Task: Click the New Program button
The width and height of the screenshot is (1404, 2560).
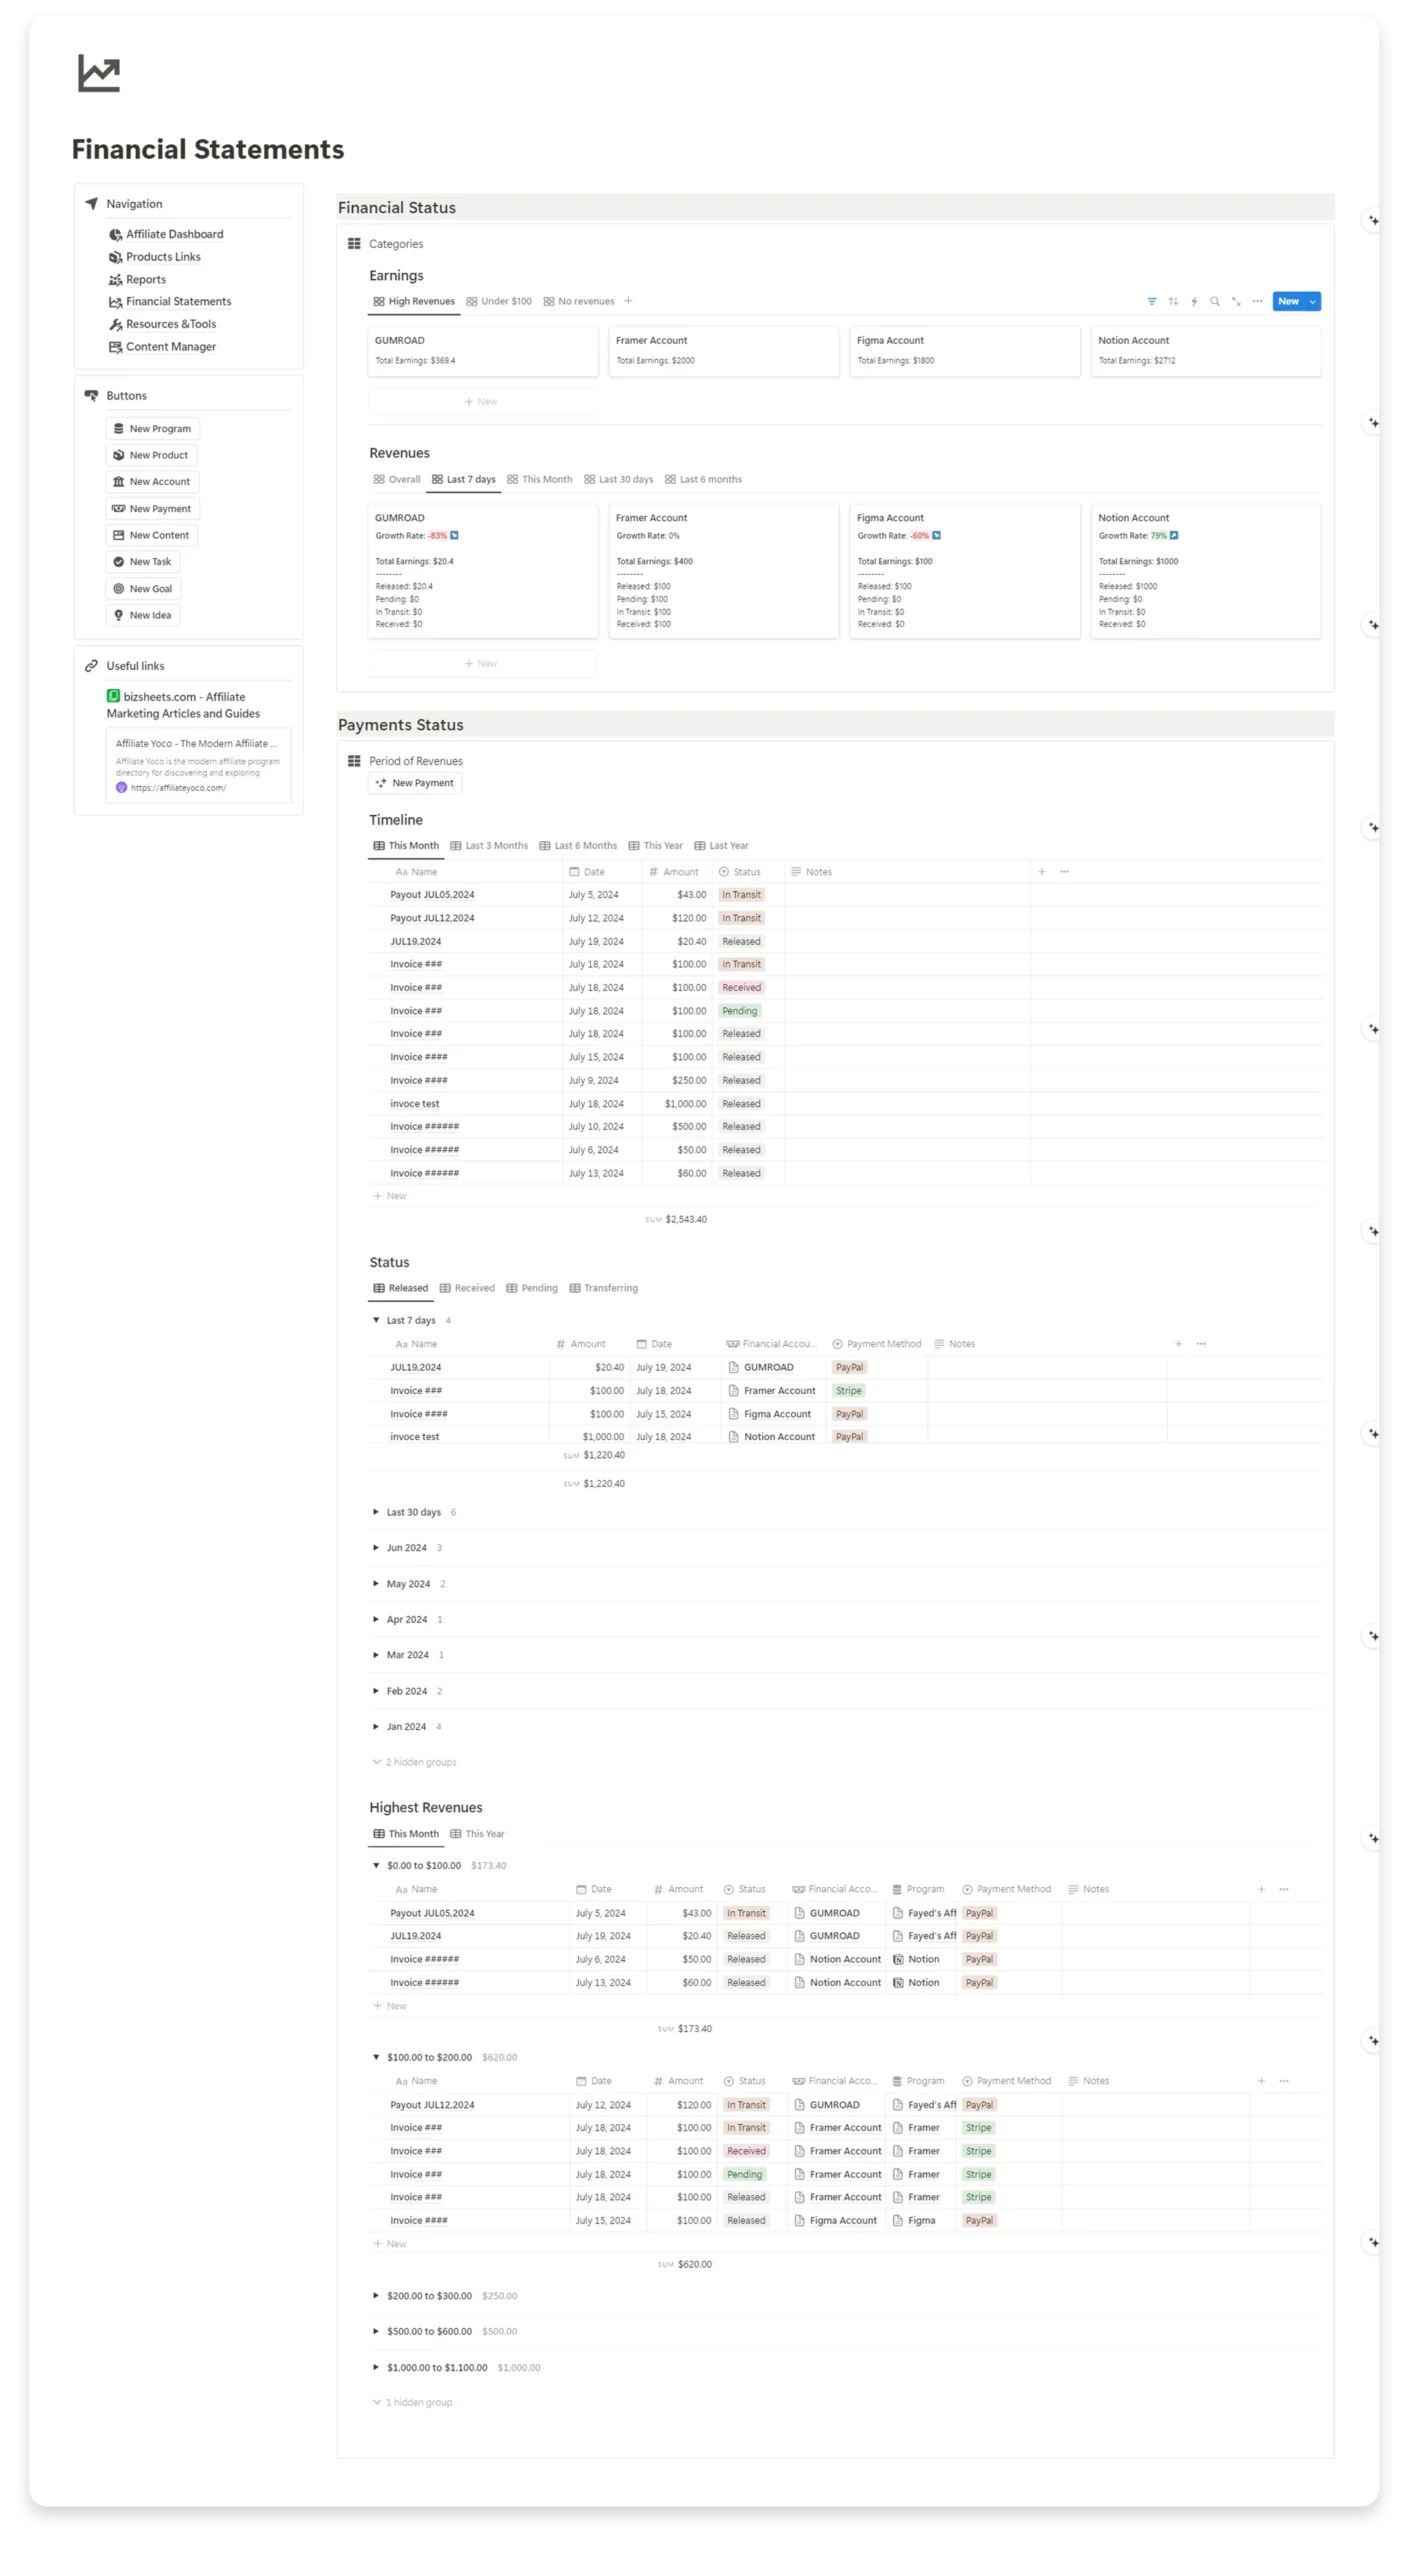Action: pyautogui.click(x=152, y=428)
